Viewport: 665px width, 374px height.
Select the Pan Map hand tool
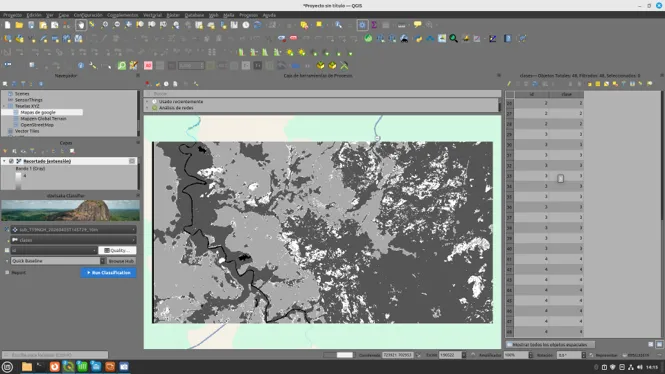[x=81, y=25]
